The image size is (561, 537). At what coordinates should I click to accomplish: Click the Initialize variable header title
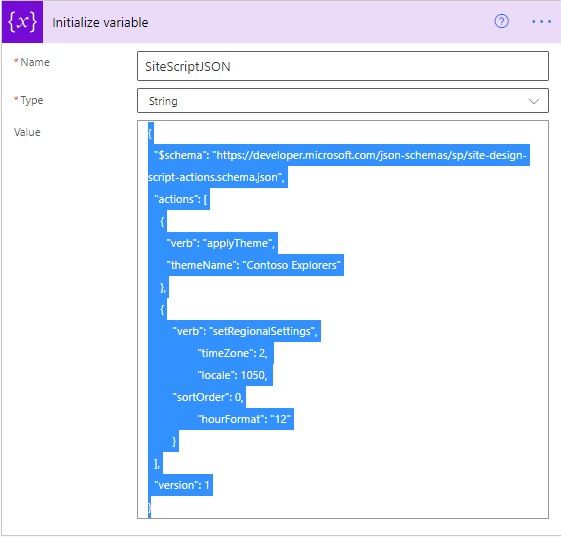point(100,23)
